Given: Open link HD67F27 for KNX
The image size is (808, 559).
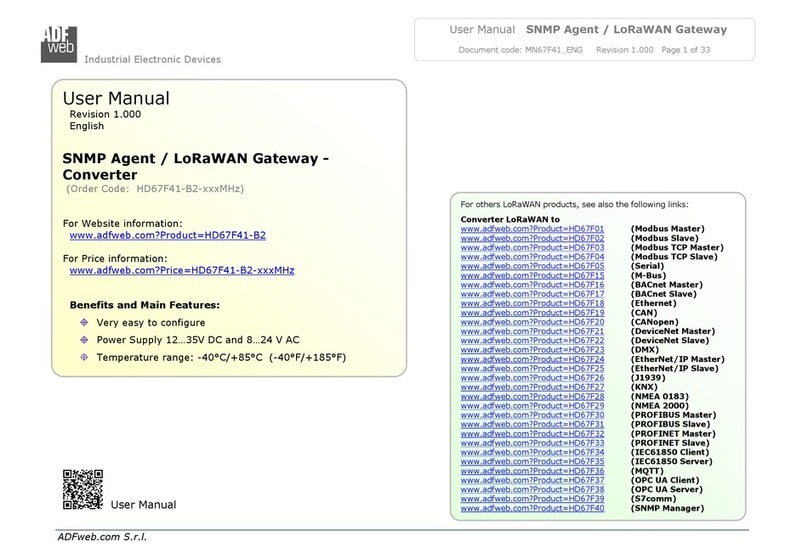Looking at the screenshot, I should [532, 387].
